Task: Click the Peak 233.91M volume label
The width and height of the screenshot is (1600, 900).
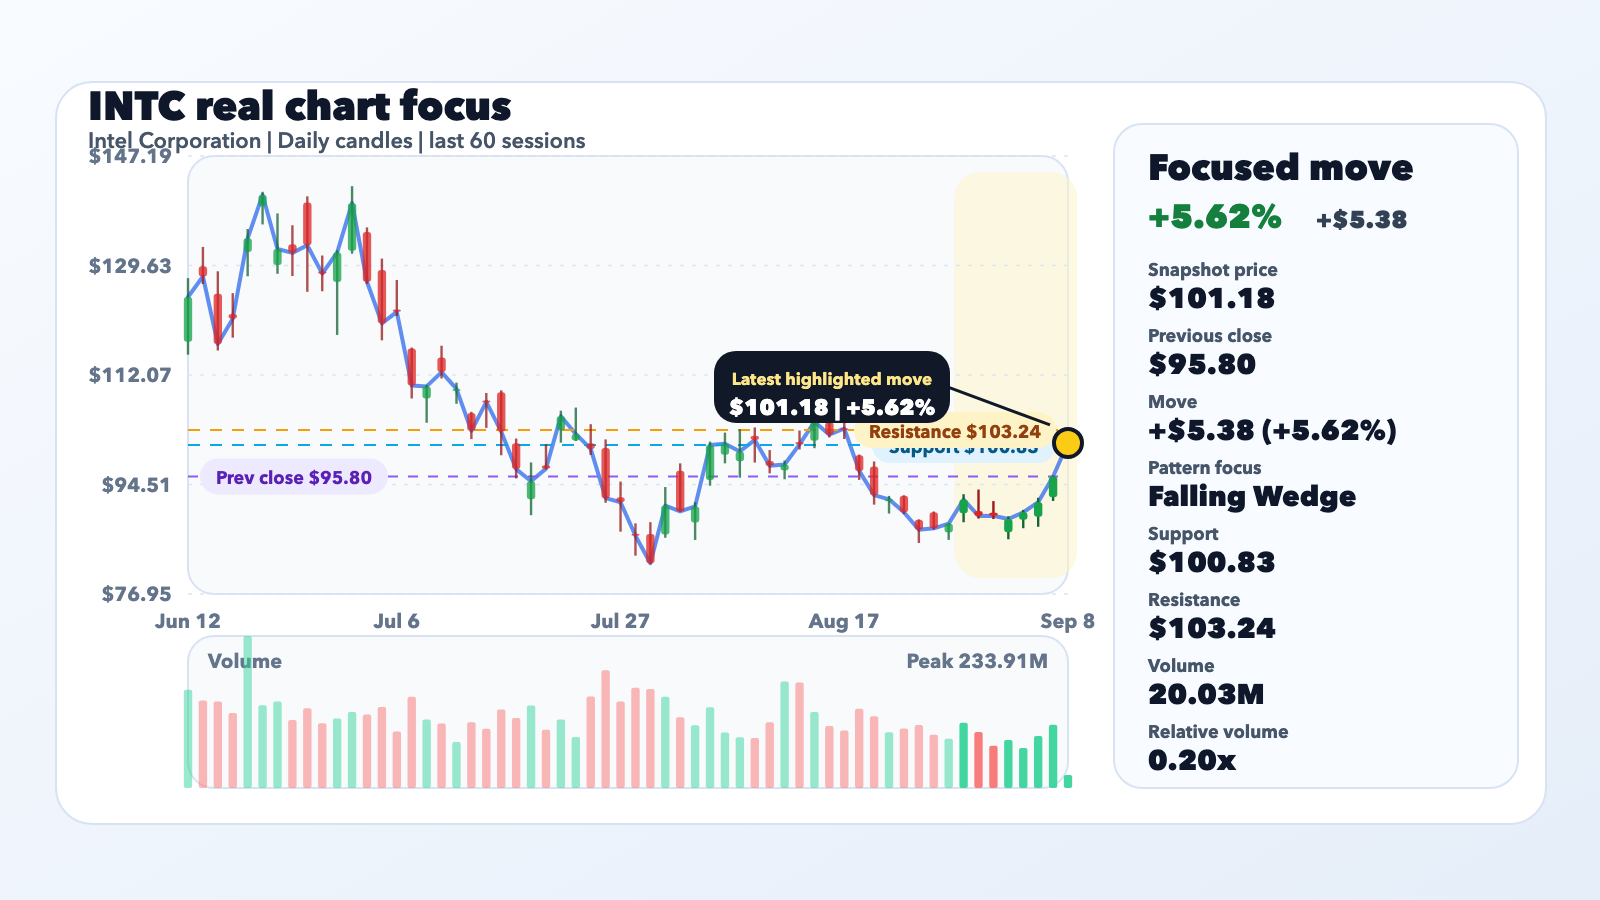Action: click(x=977, y=661)
